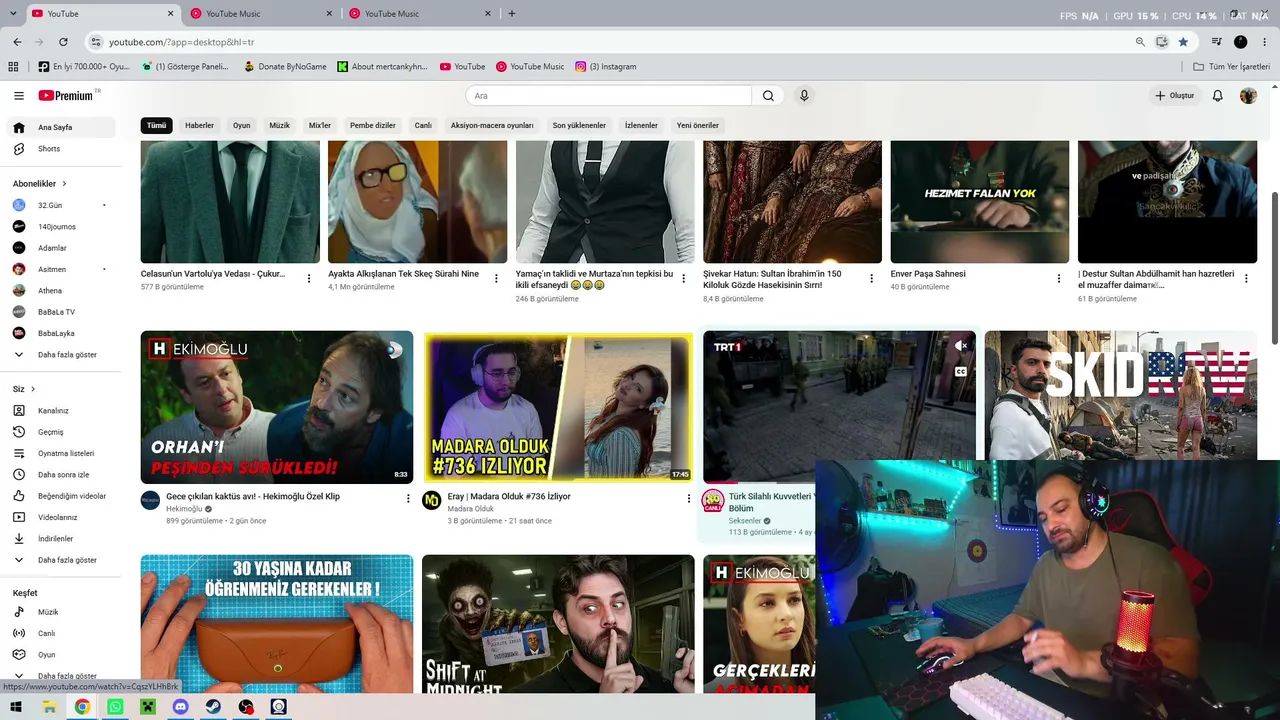Open Chrome apps grid in the bookmarks bar
The image size is (1280, 720).
13,67
